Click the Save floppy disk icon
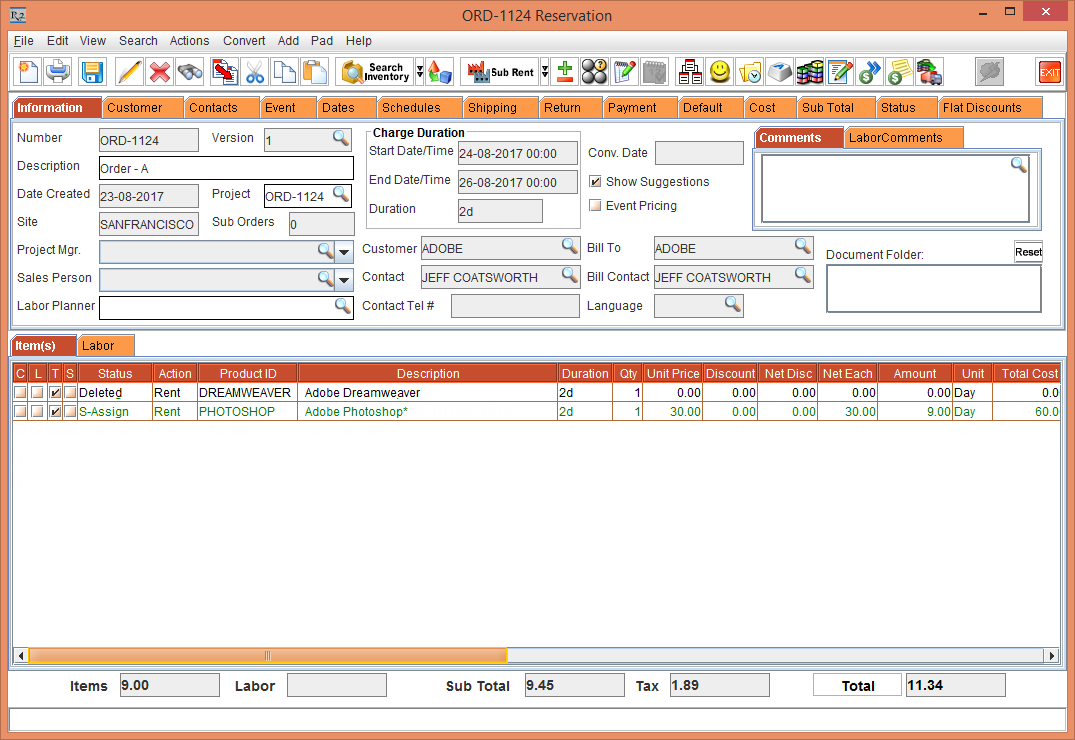1075x740 pixels. pyautogui.click(x=92, y=72)
